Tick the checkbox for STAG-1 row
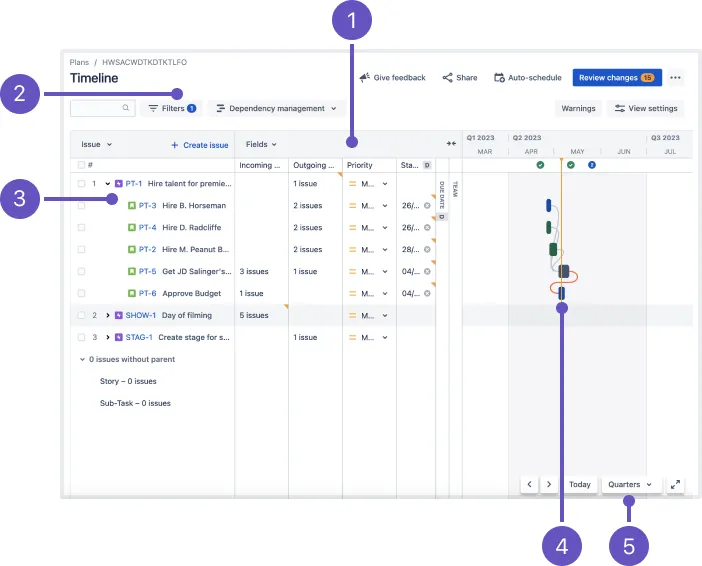The width and height of the screenshot is (702, 566). point(81,337)
